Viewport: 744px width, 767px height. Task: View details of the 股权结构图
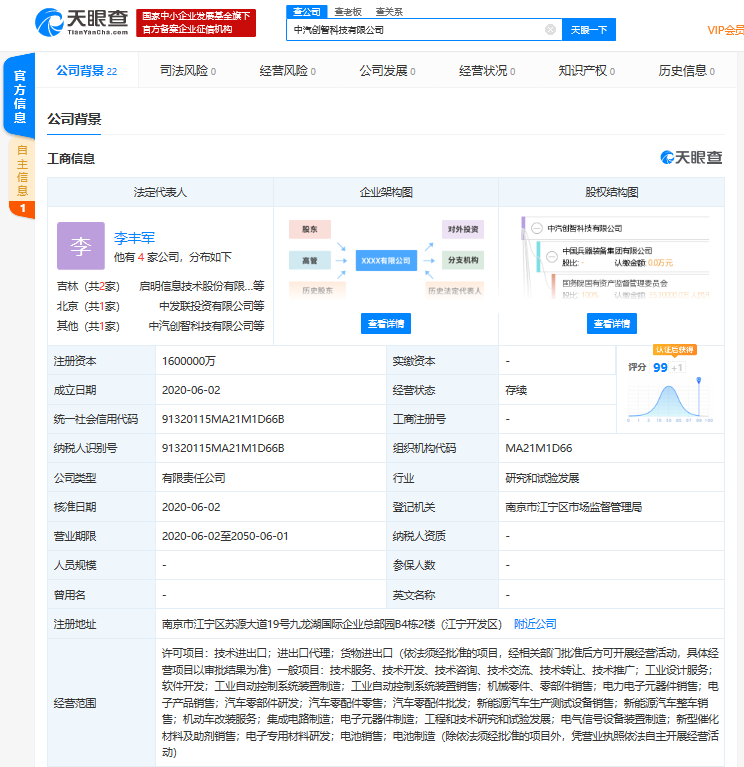tap(612, 324)
